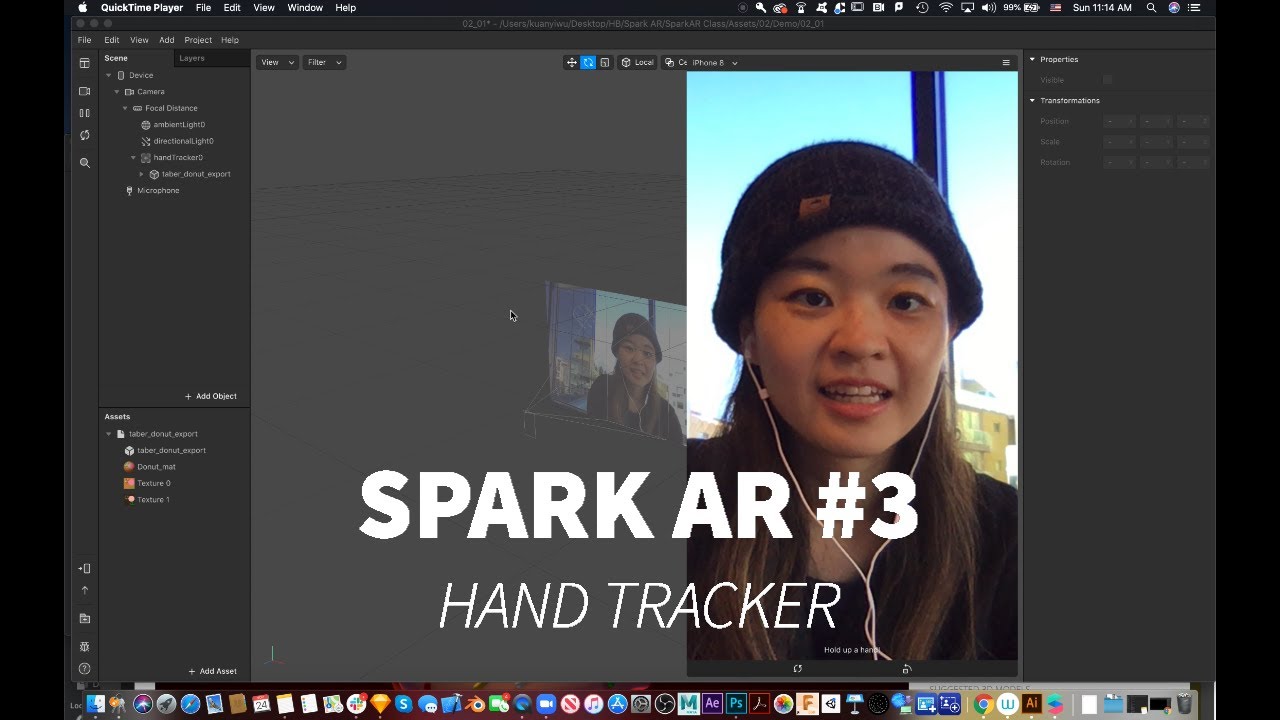Click the upload export arrow icon

[85, 590]
